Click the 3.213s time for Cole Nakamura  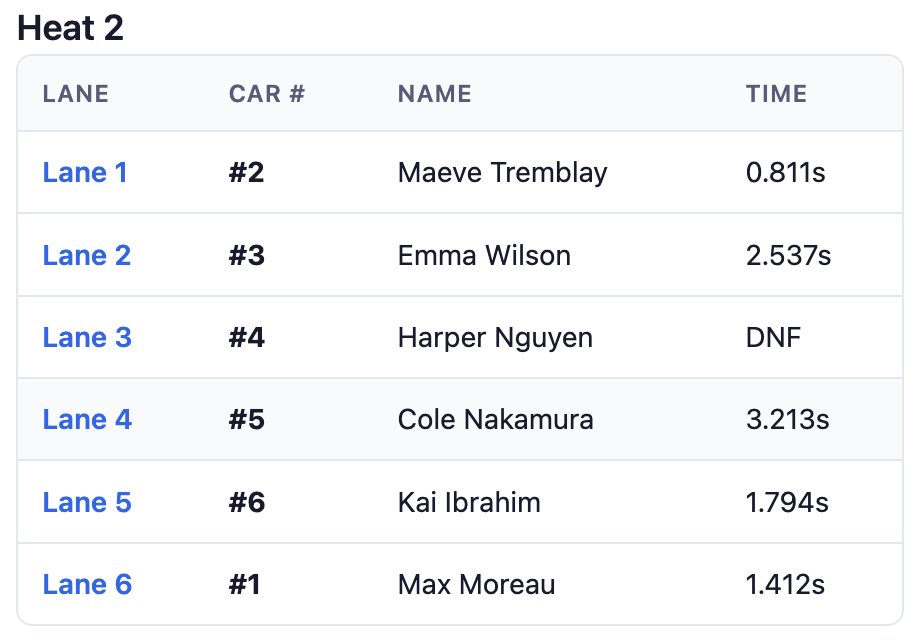pyautogui.click(x=788, y=419)
